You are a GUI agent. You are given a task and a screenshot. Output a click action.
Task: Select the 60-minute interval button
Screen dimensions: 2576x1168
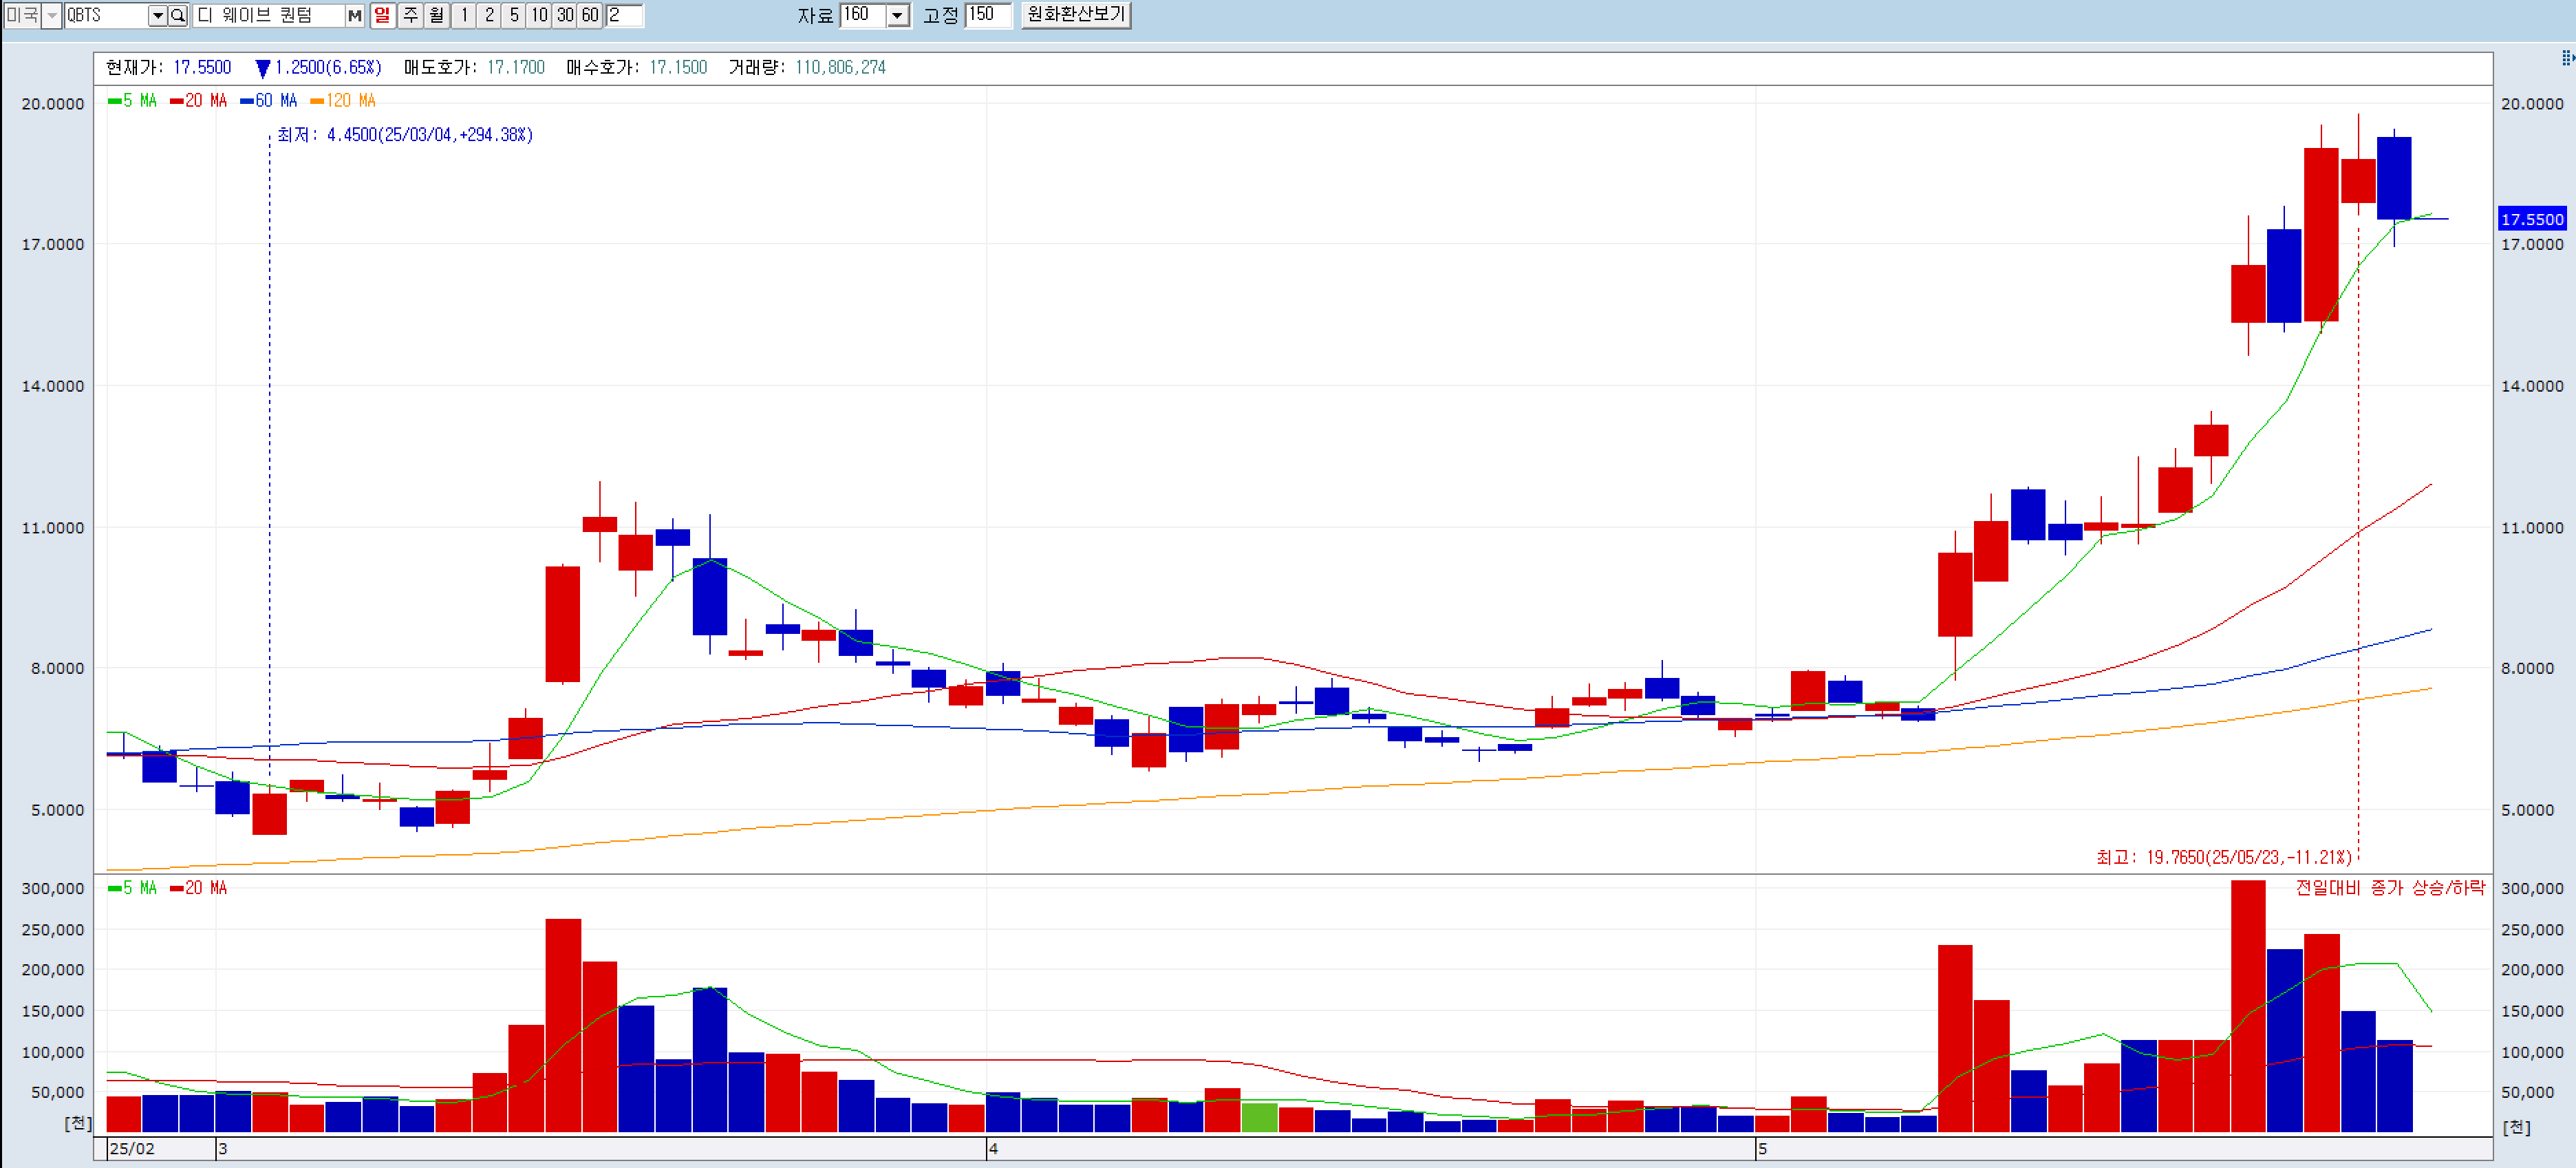pyautogui.click(x=590, y=15)
